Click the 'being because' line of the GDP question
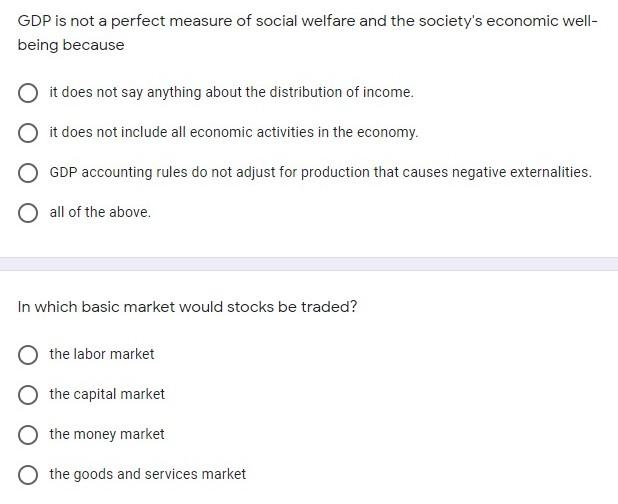 (71, 45)
